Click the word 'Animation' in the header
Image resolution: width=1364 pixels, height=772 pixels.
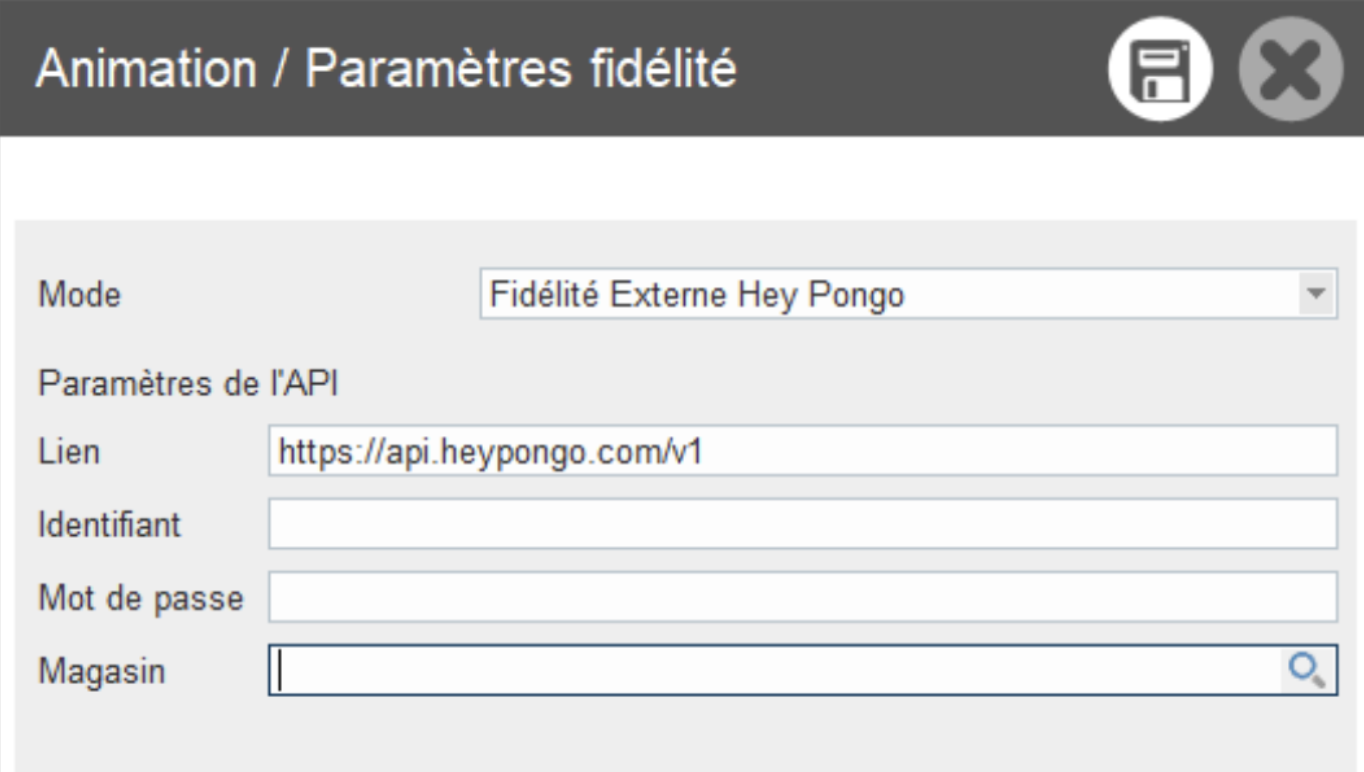[146, 70]
